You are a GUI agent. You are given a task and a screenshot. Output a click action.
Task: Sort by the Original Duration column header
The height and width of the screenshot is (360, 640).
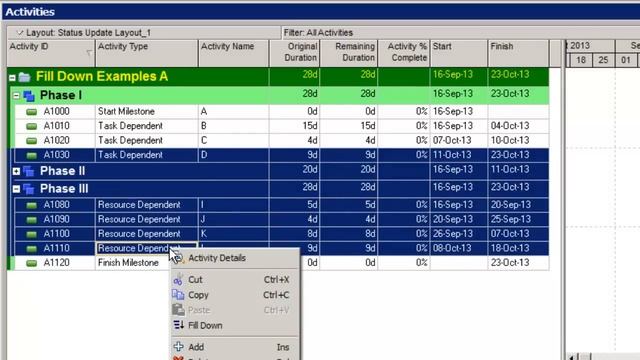[294, 53]
